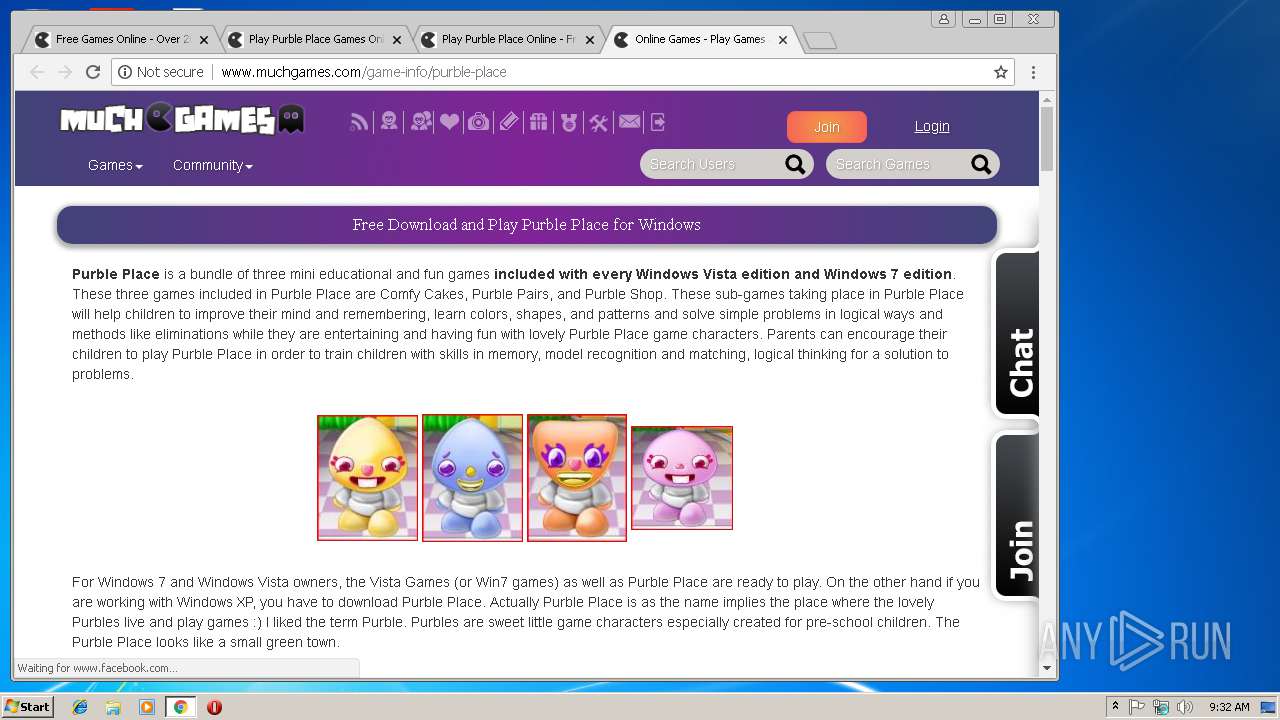Click Show Desktop button in tray
Image resolution: width=1280 pixels, height=720 pixels.
[1269, 707]
